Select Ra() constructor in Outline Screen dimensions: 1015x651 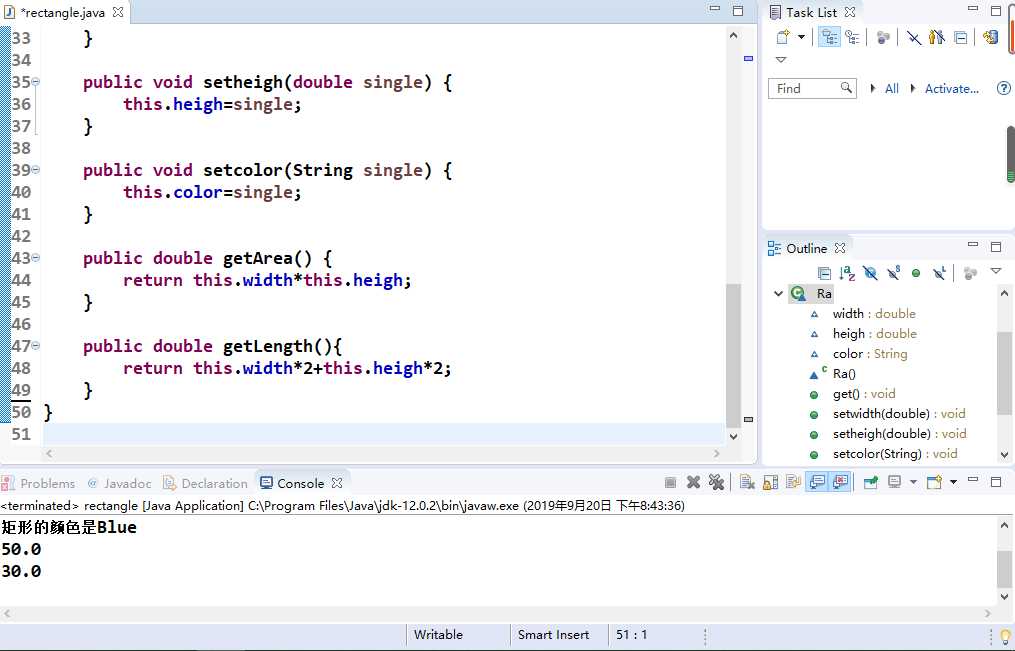pyautogui.click(x=844, y=374)
